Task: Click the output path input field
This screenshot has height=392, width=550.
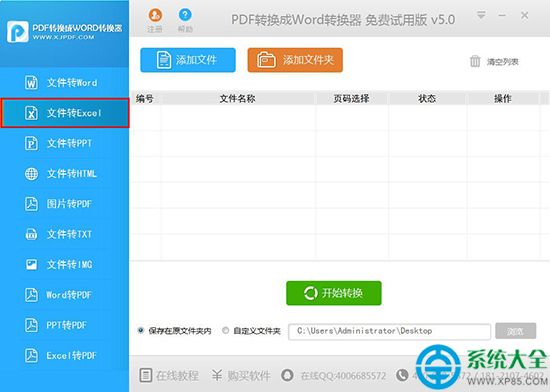Action: [x=389, y=331]
